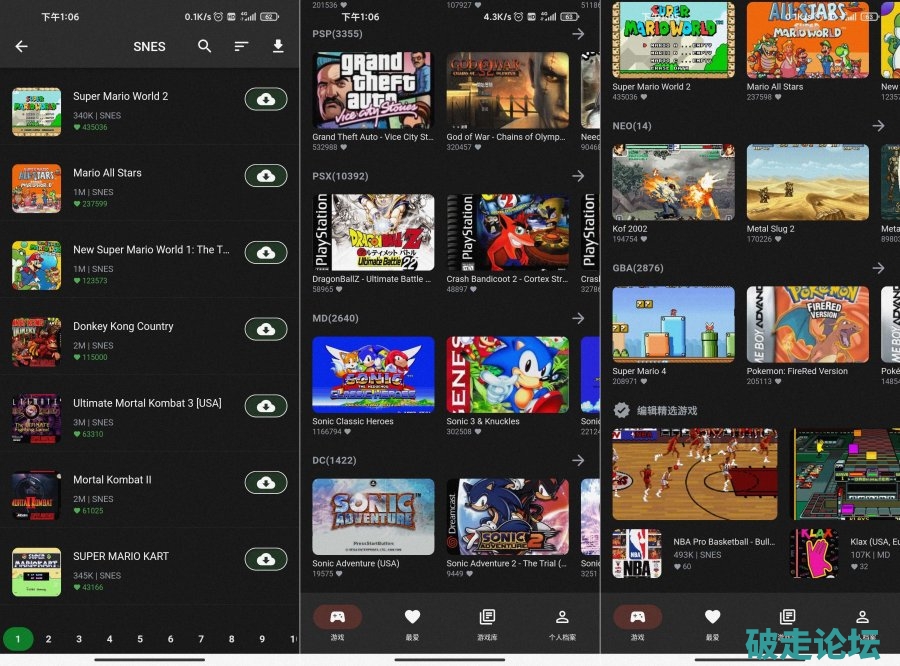
Task: Switch to the 游戏库 library tab
Action: 487,622
